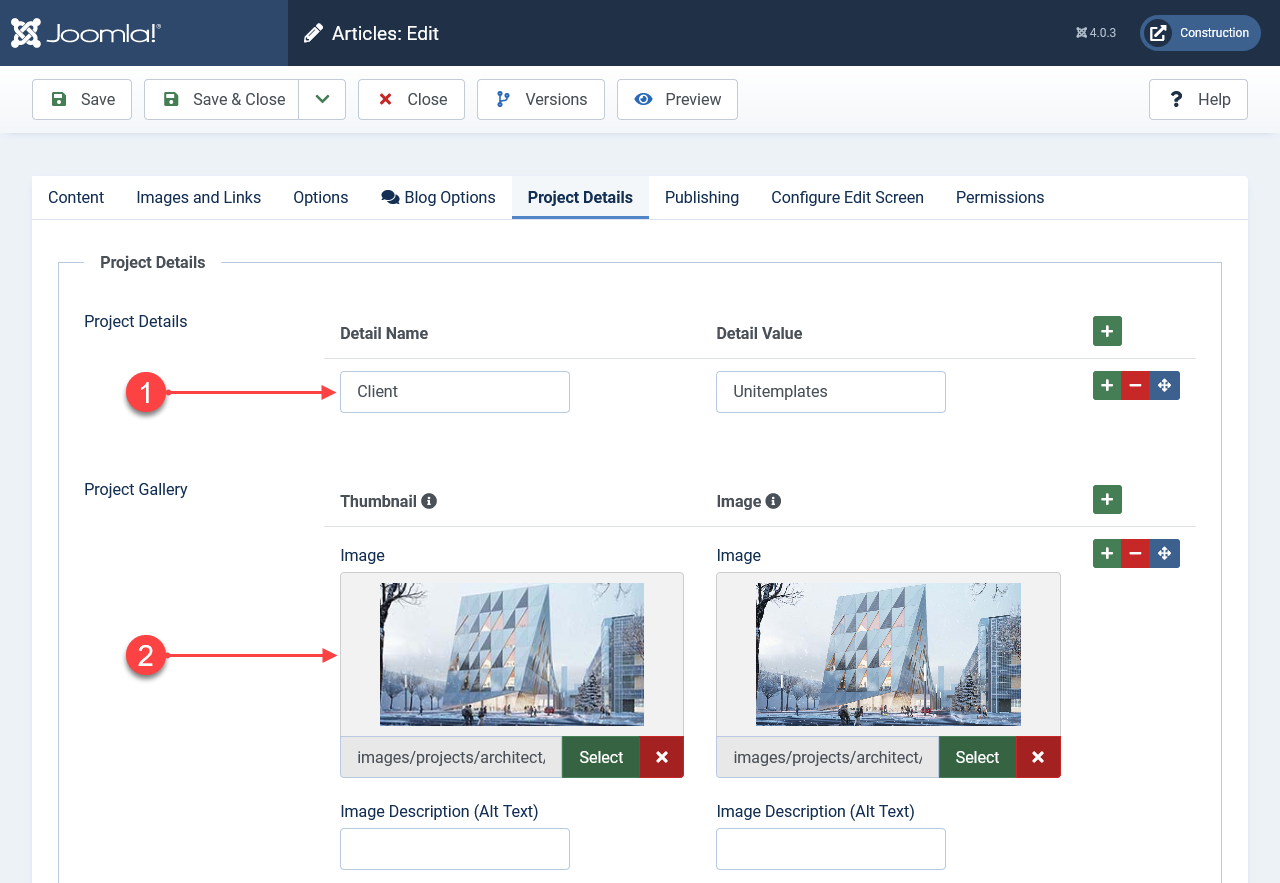The height and width of the screenshot is (883, 1280).
Task: Click the Thumbnail building preview picture
Action: point(512,654)
